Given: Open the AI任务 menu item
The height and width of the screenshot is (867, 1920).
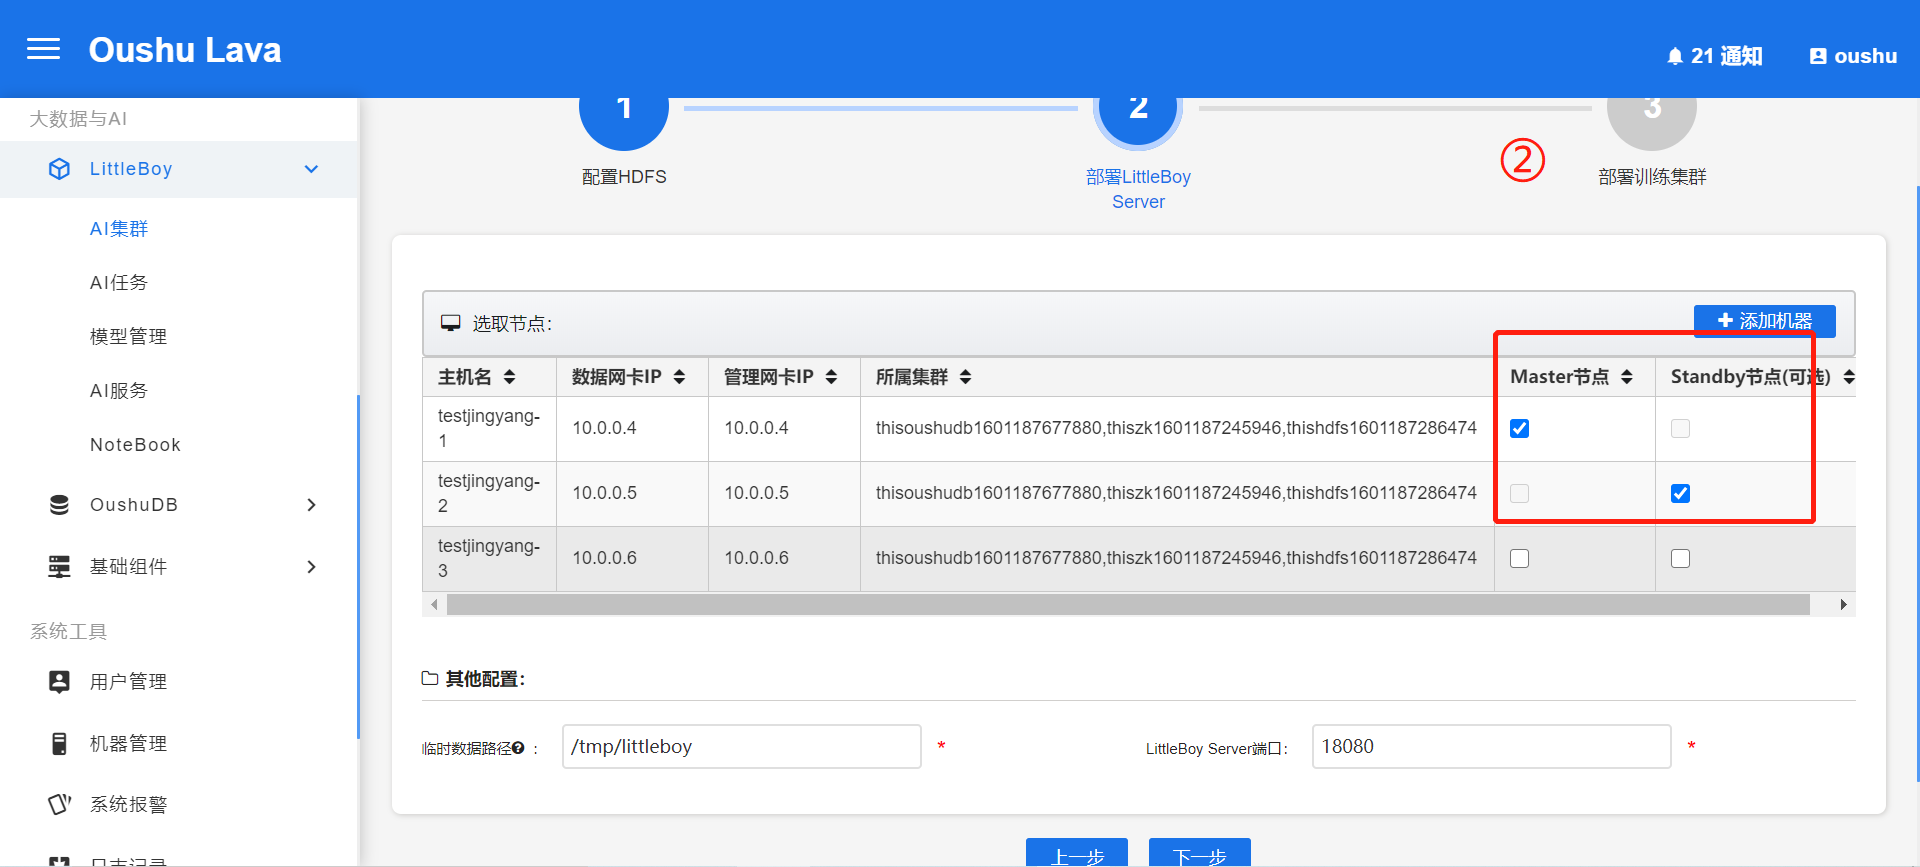Looking at the screenshot, I should click(119, 283).
